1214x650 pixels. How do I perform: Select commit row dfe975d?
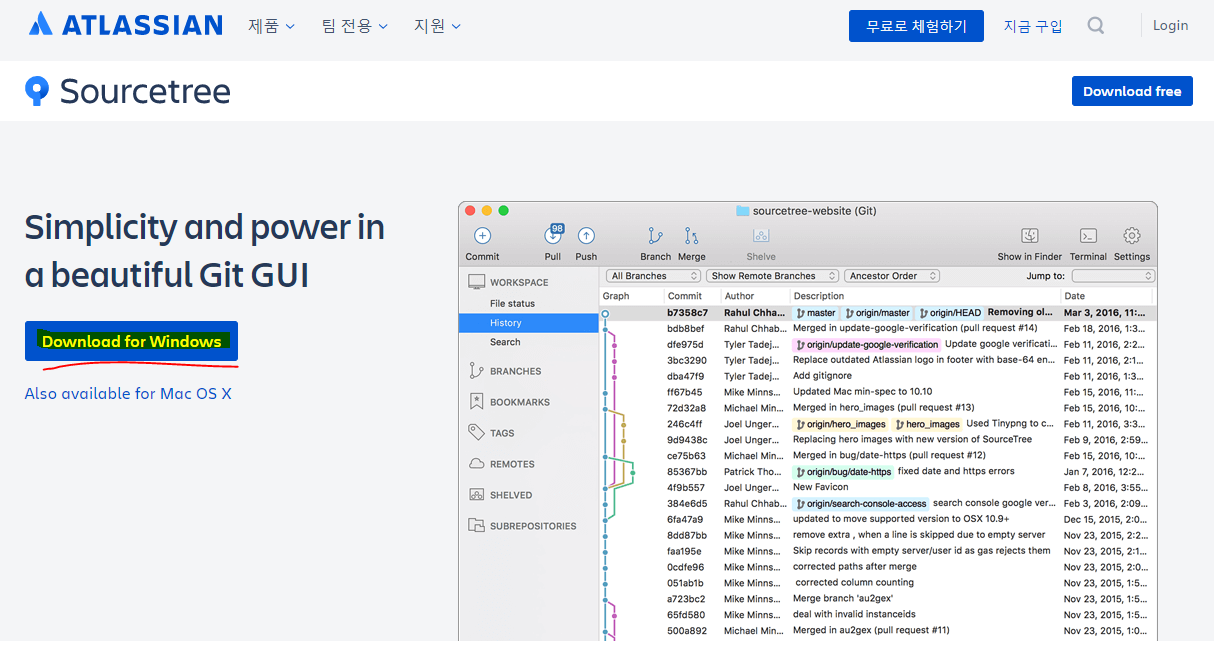click(878, 344)
